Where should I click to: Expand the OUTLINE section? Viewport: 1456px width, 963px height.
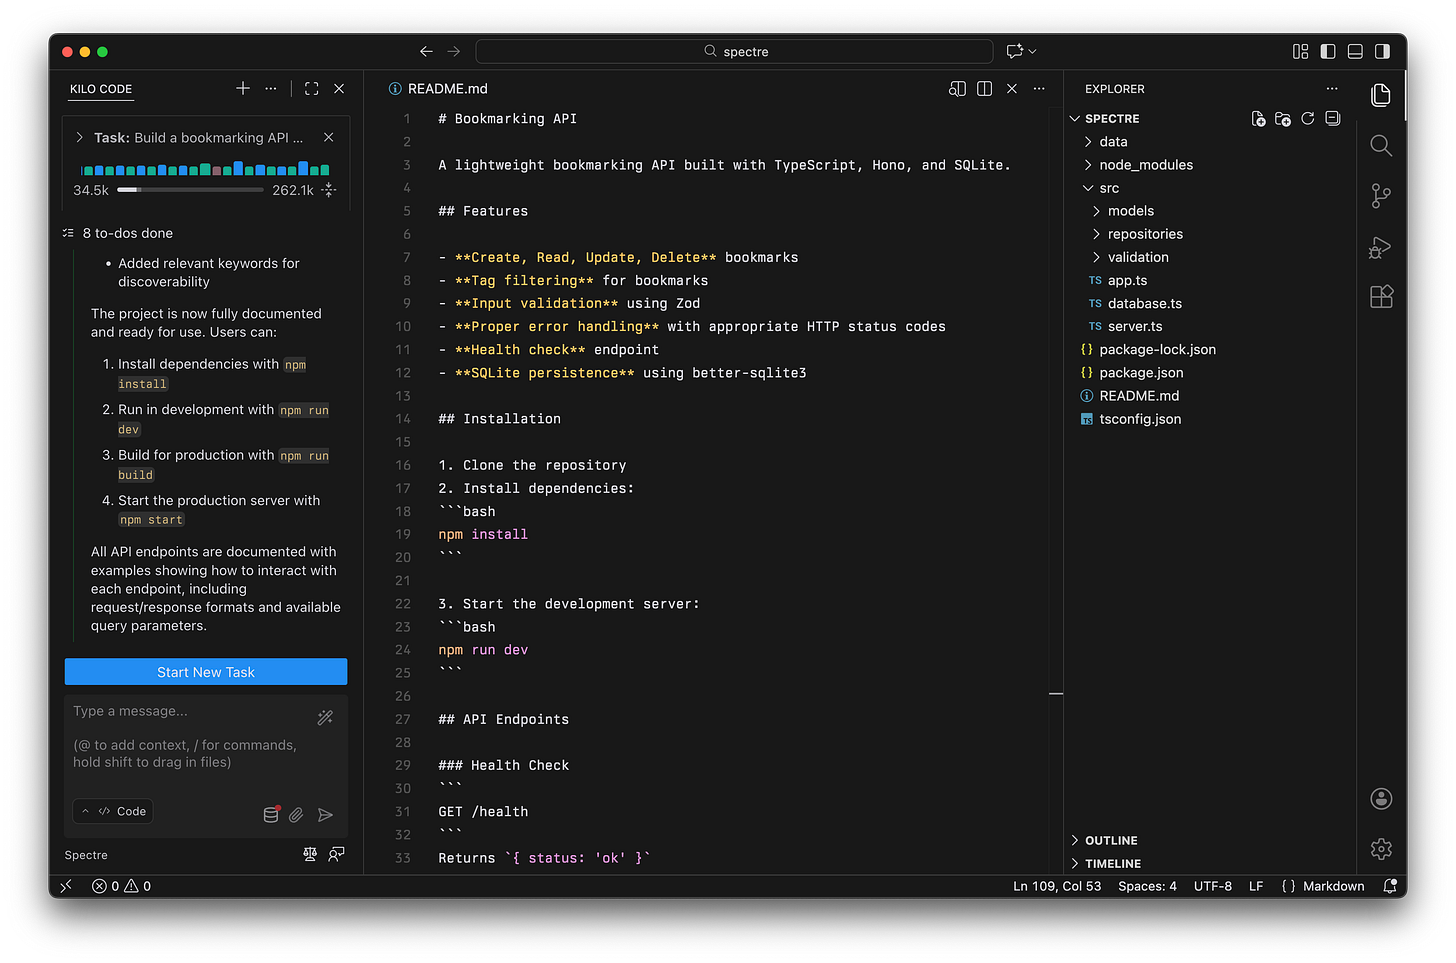click(1110, 841)
